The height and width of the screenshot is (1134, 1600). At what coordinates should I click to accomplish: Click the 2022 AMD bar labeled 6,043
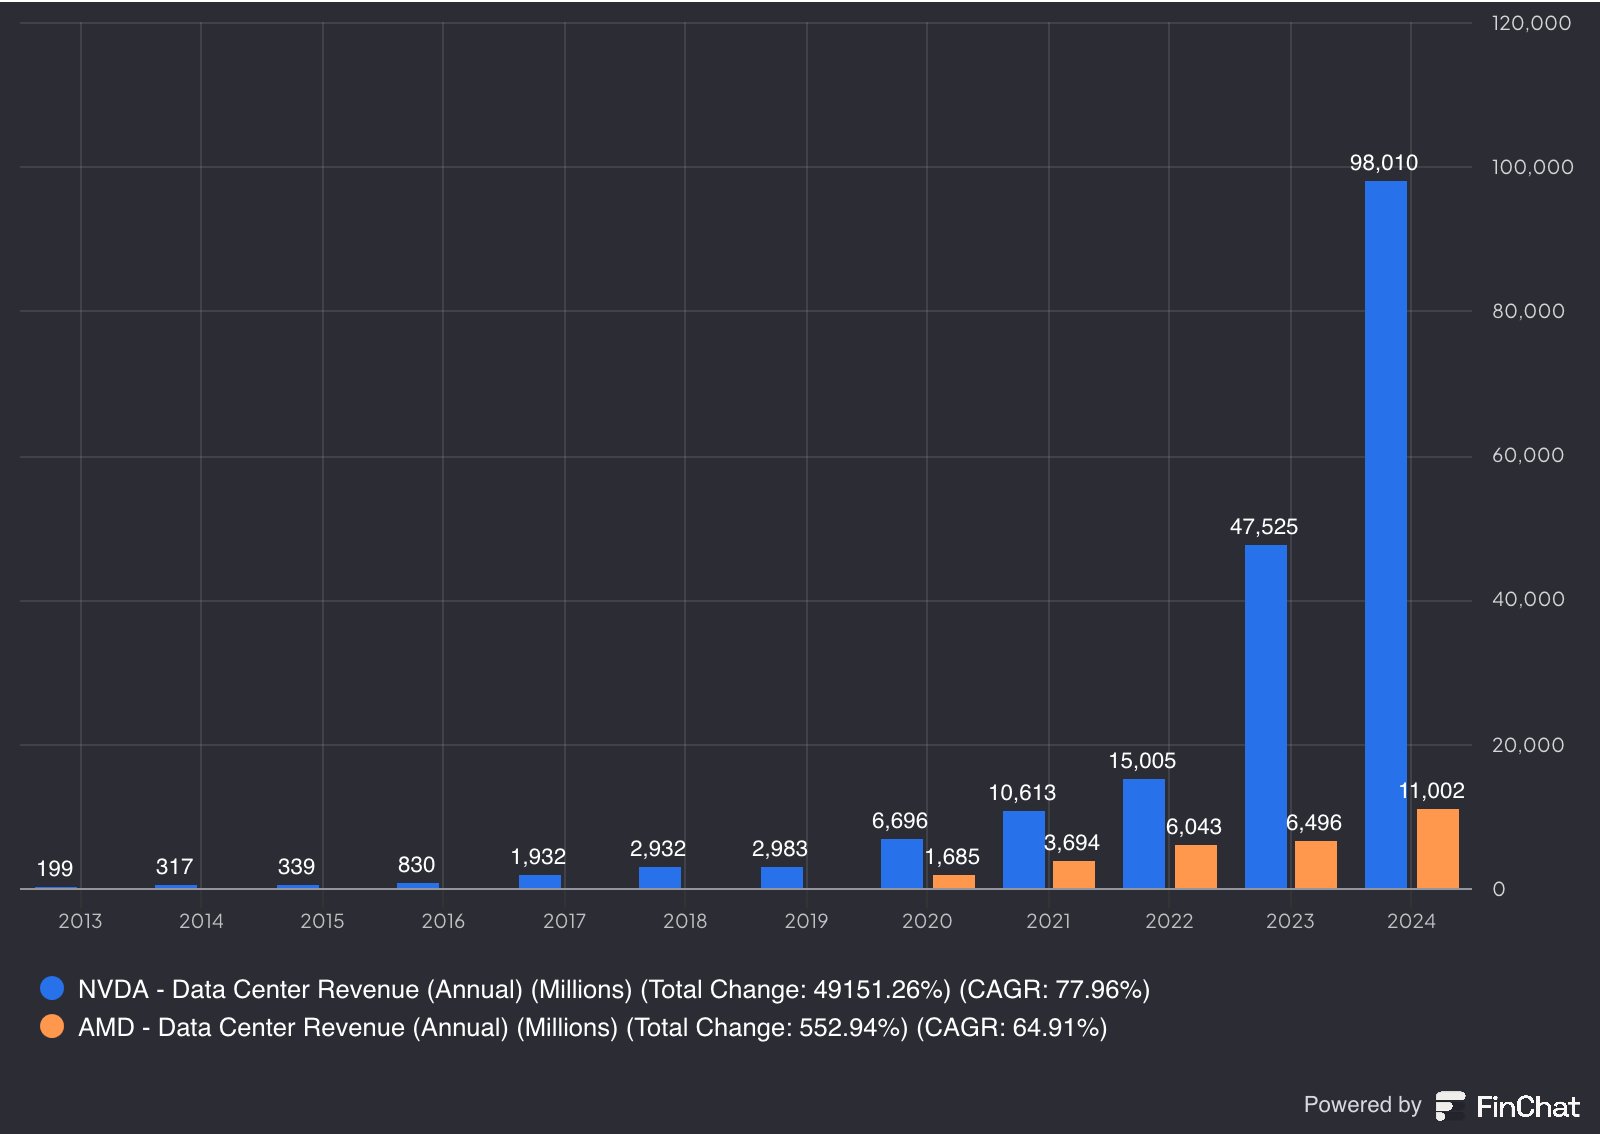[1196, 866]
